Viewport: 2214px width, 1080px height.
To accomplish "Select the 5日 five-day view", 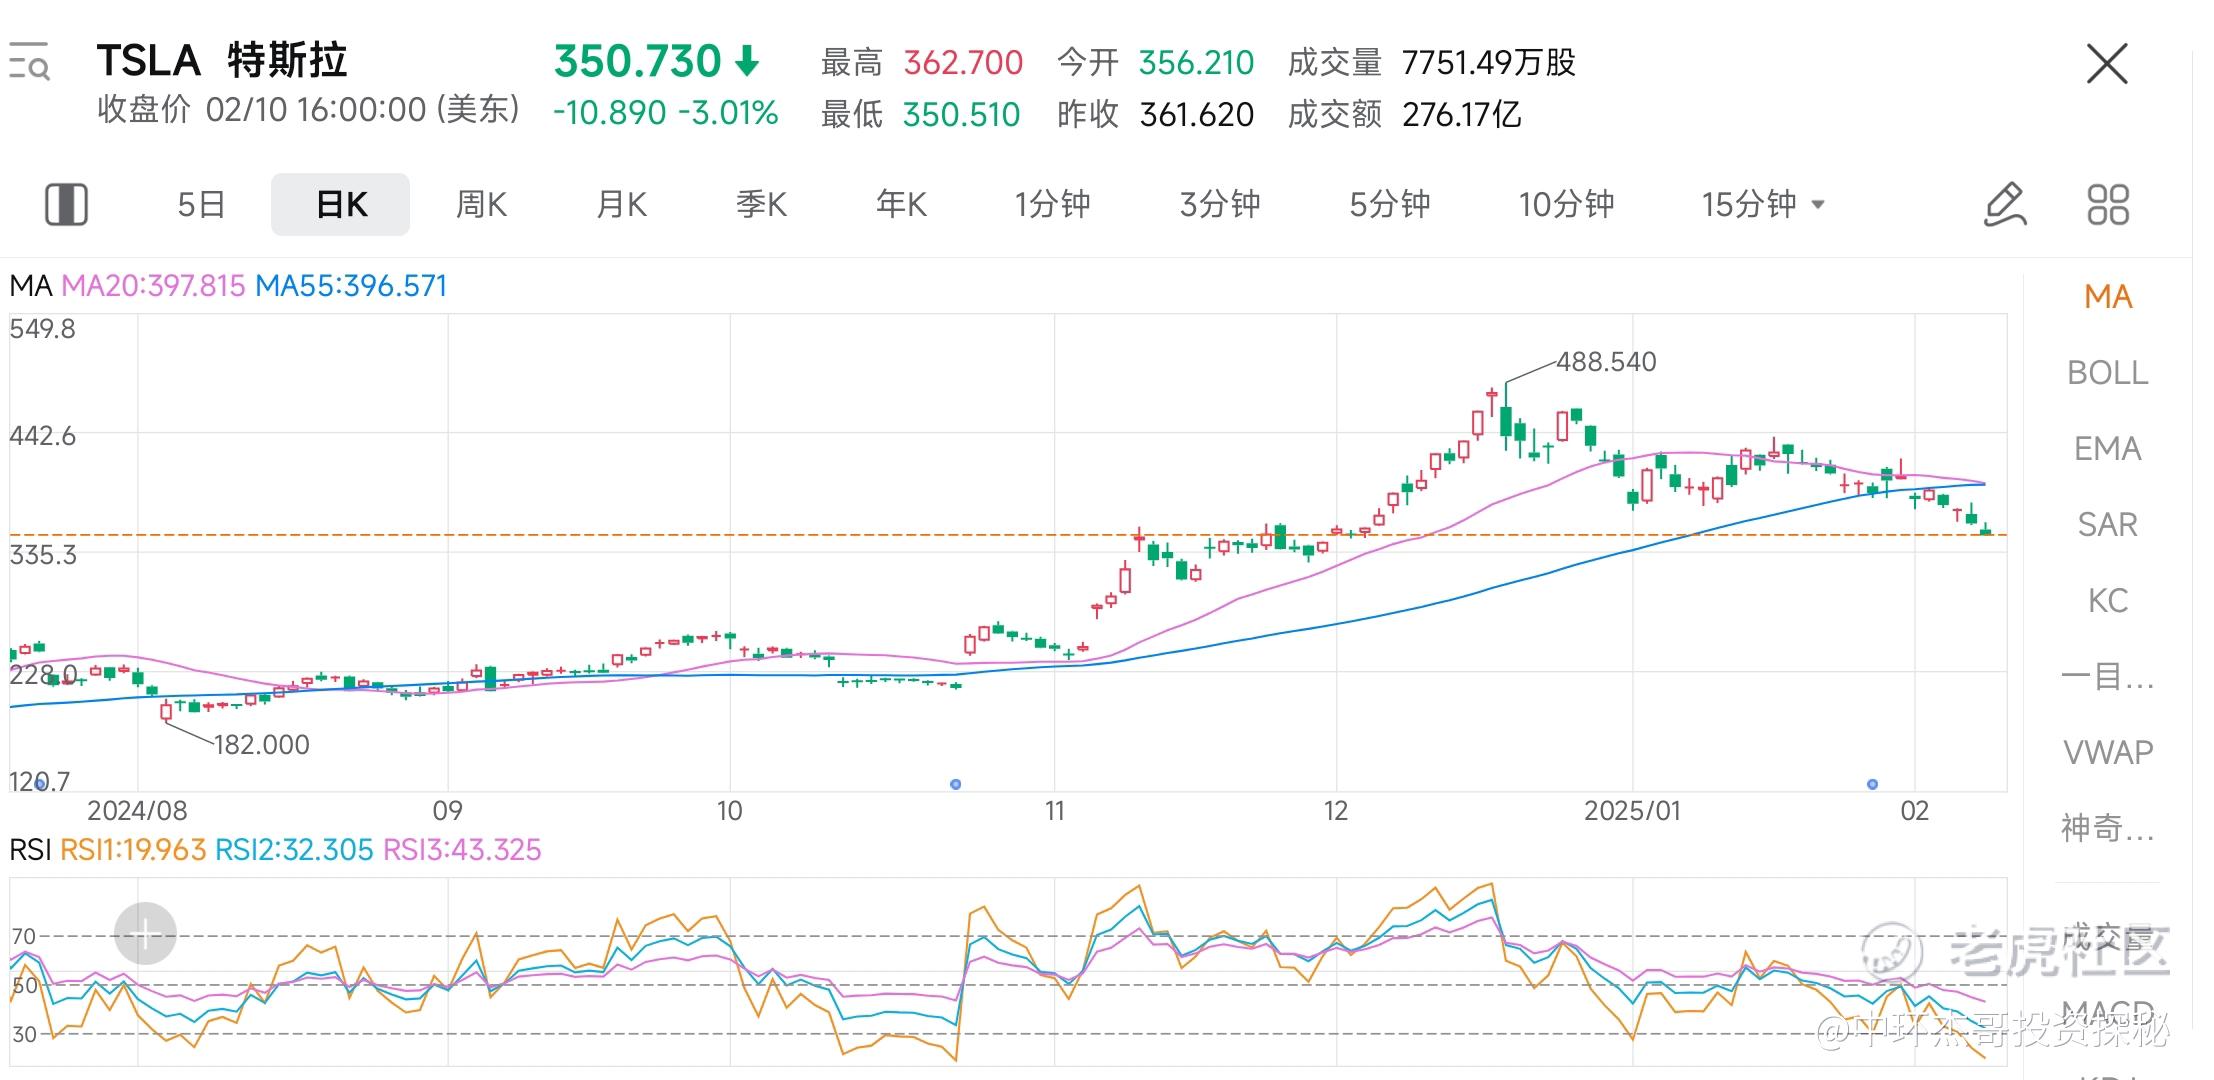I will pos(200,204).
